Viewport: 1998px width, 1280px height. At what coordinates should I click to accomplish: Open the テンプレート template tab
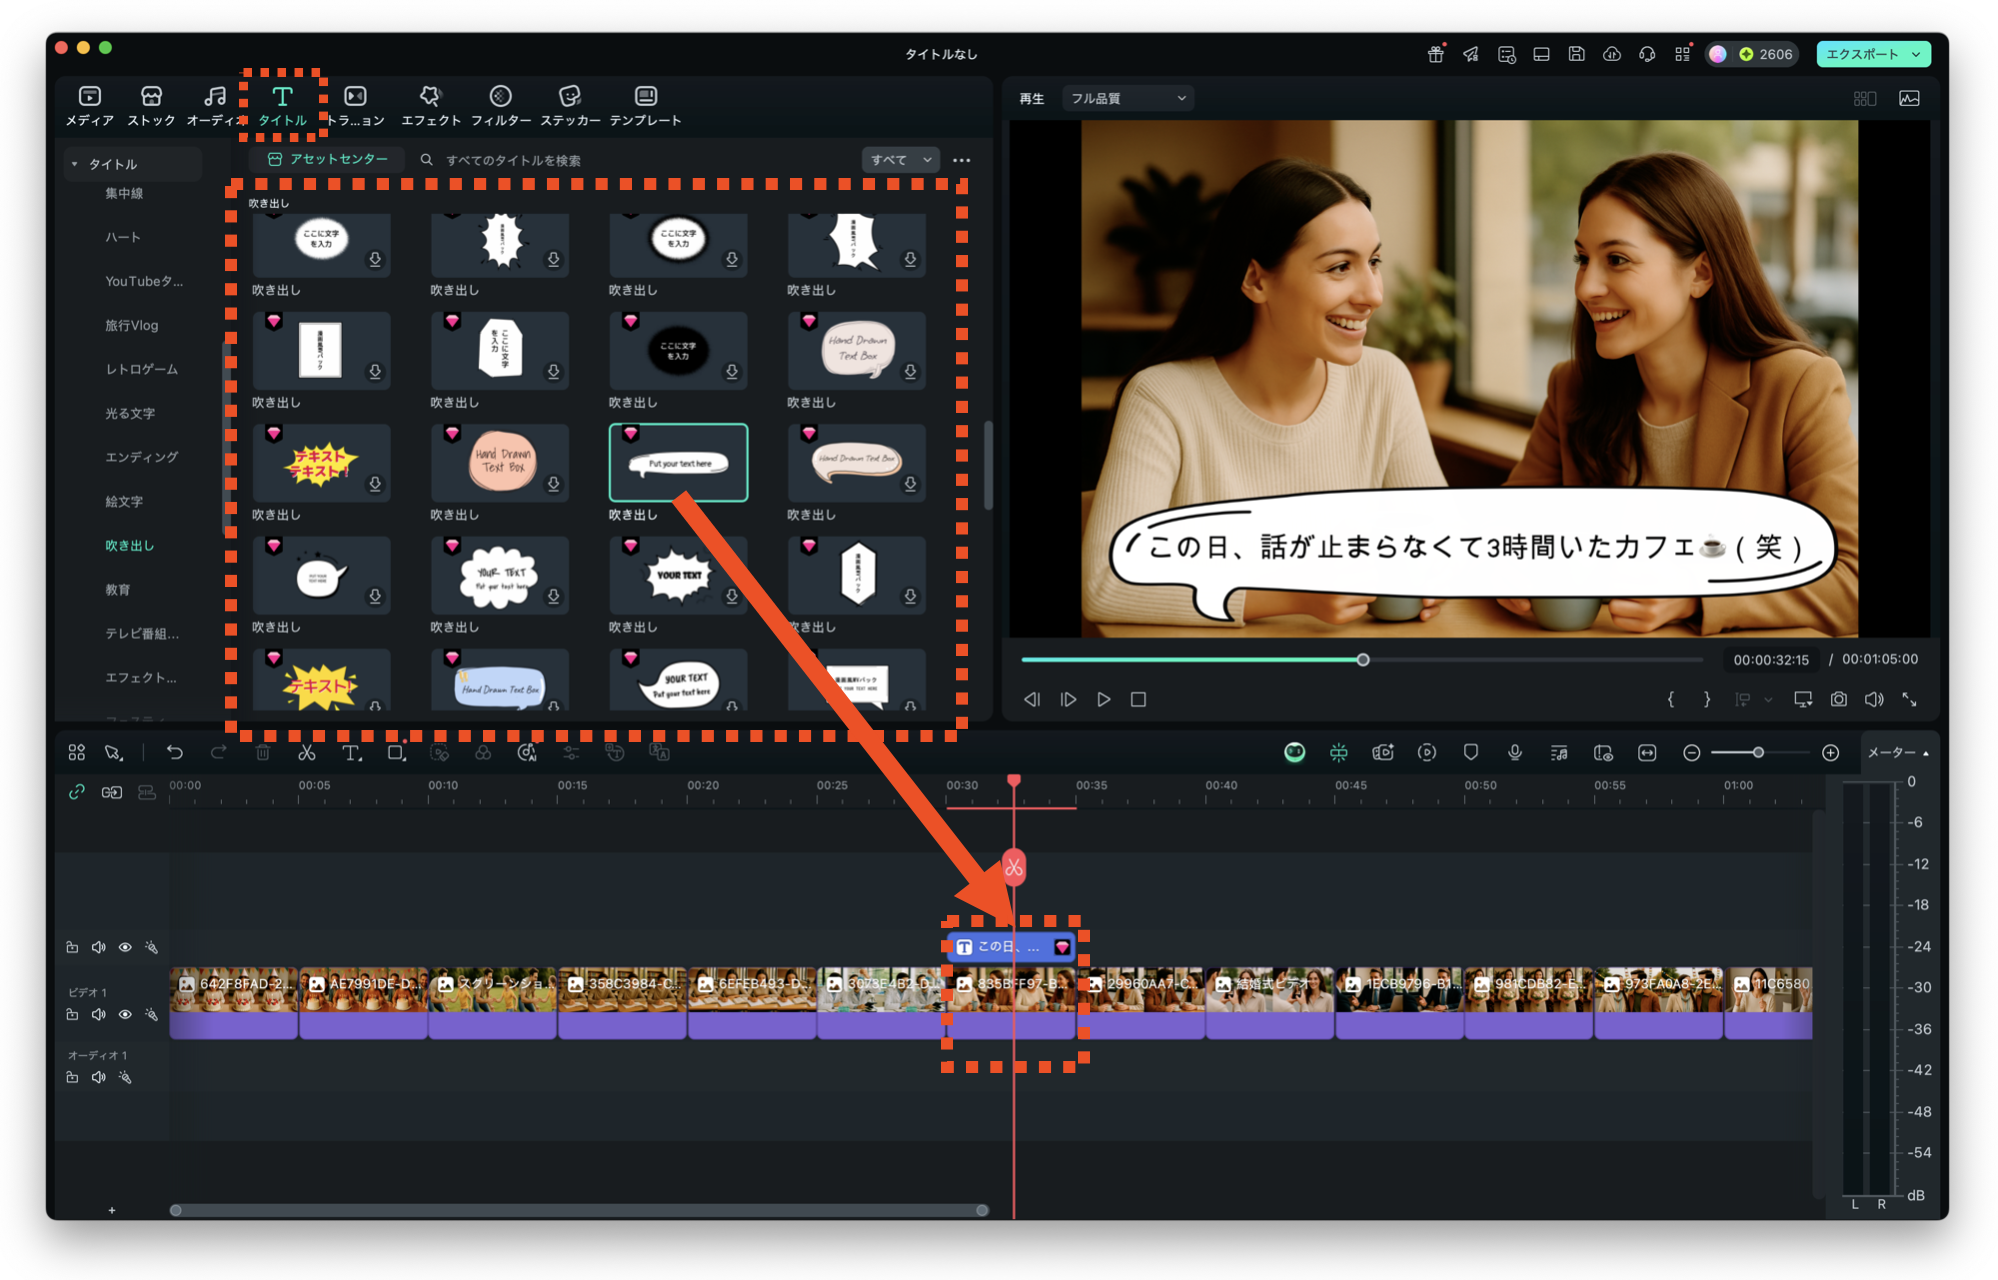(x=645, y=105)
